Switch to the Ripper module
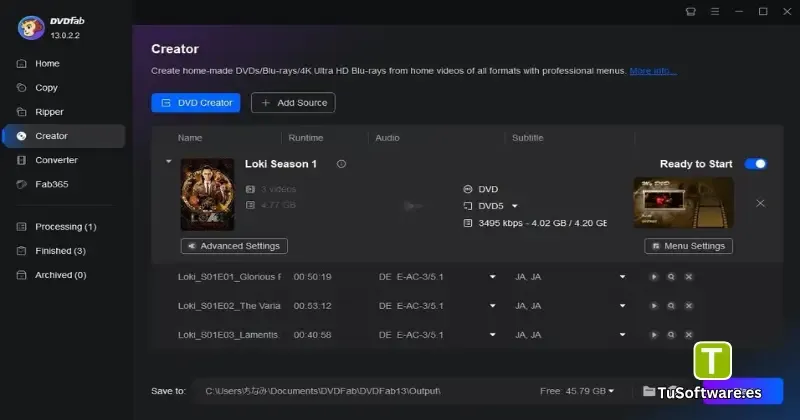Image resolution: width=800 pixels, height=420 pixels. pyautogui.click(x=49, y=112)
